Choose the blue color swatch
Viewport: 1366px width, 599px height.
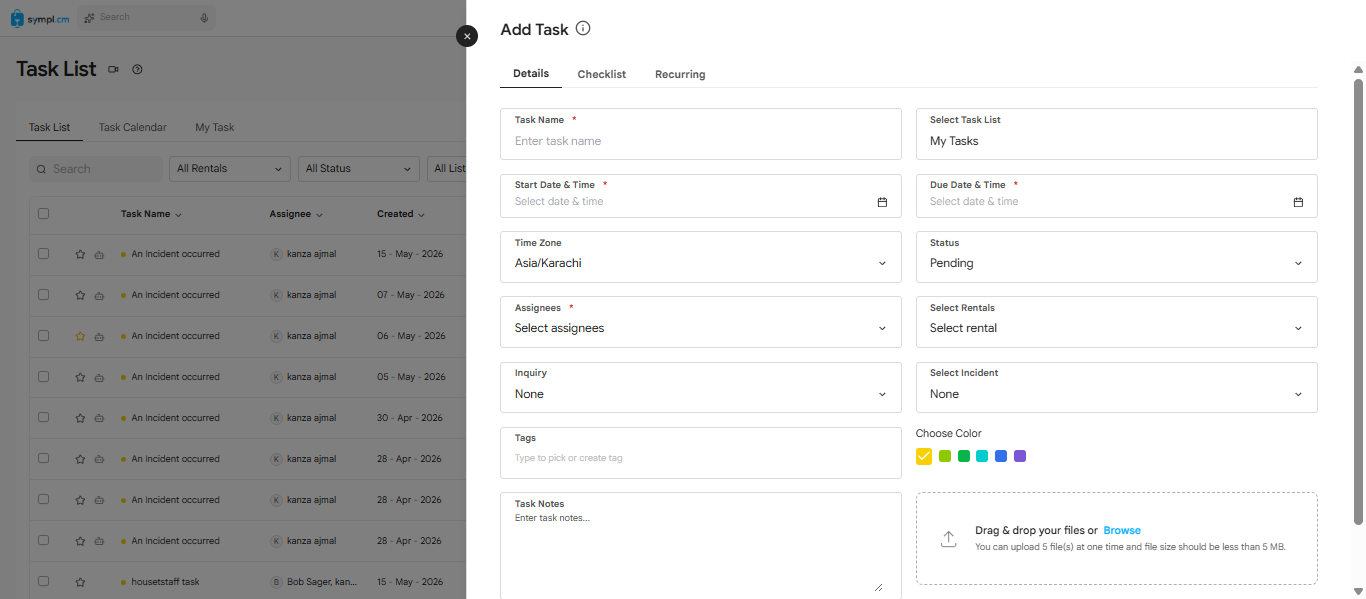pyautogui.click(x=1001, y=456)
